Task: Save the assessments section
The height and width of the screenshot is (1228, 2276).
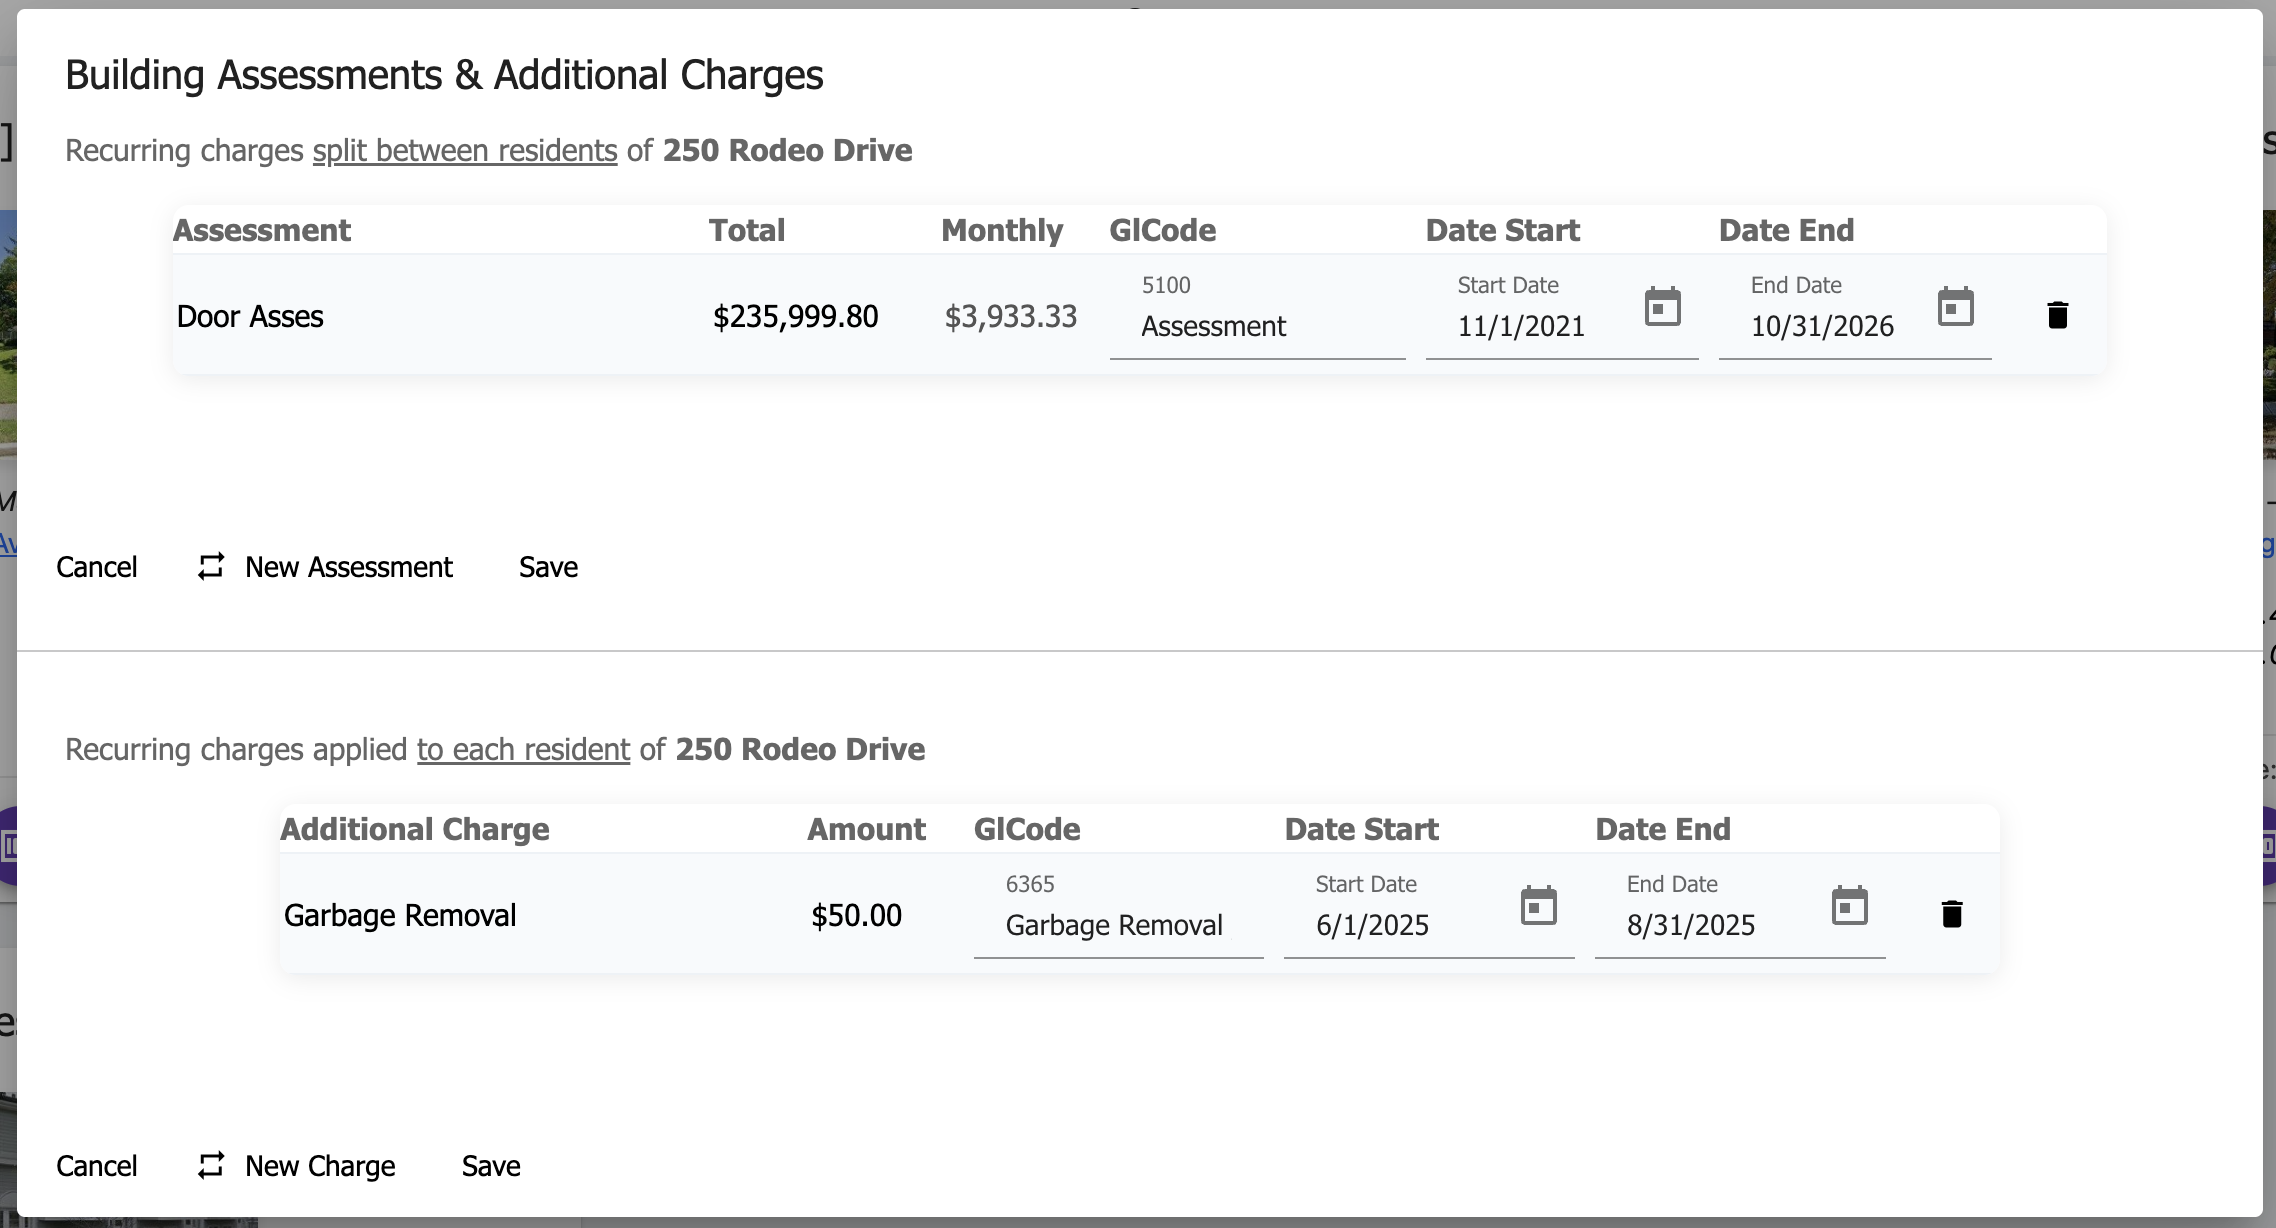Action: tap(548, 567)
